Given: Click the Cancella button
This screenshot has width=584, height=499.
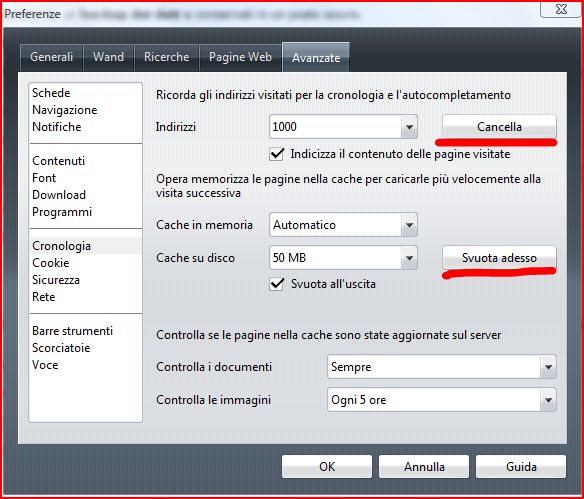Looking at the screenshot, I should [x=499, y=127].
